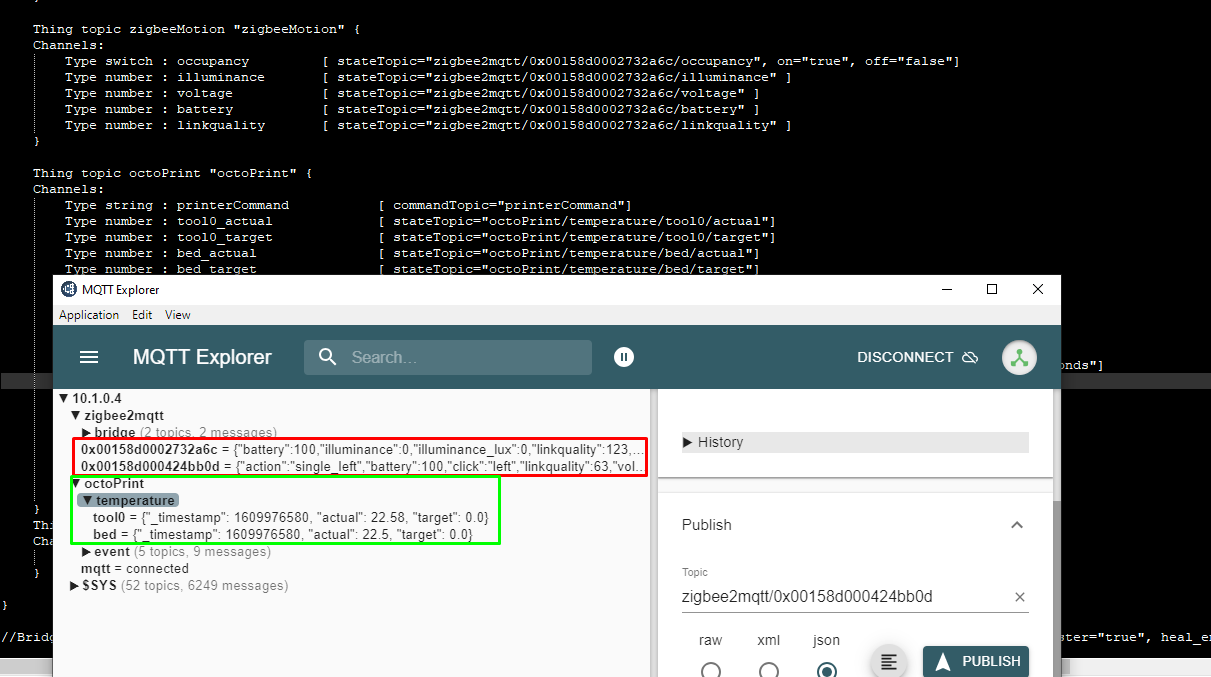Click the Publish heading text
This screenshot has width=1211, height=677.
pos(707,525)
